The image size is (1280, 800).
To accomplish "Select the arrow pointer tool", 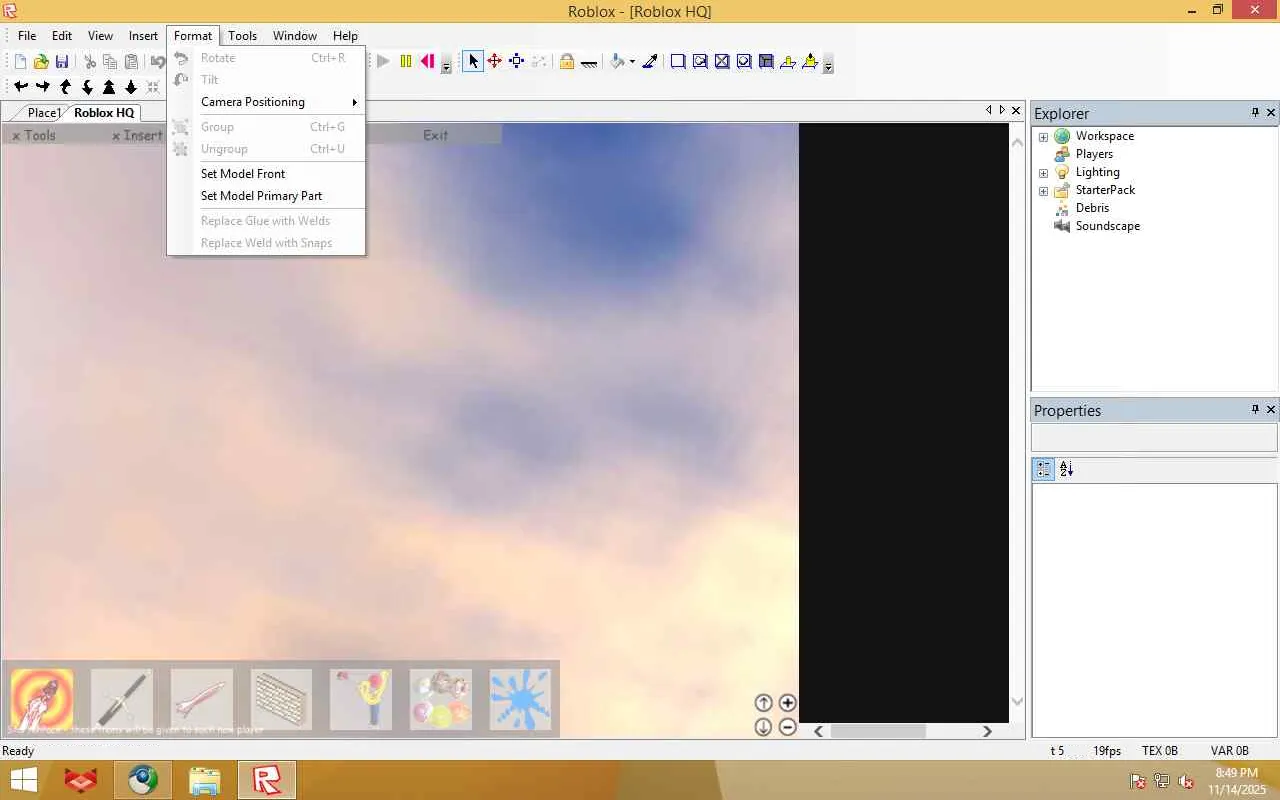I will [473, 61].
